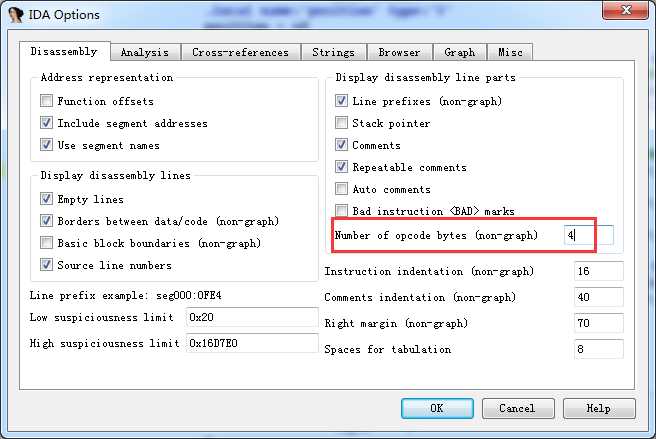Enable the Stack pointer checkbox
This screenshot has height=439, width=656.
pos(341,123)
